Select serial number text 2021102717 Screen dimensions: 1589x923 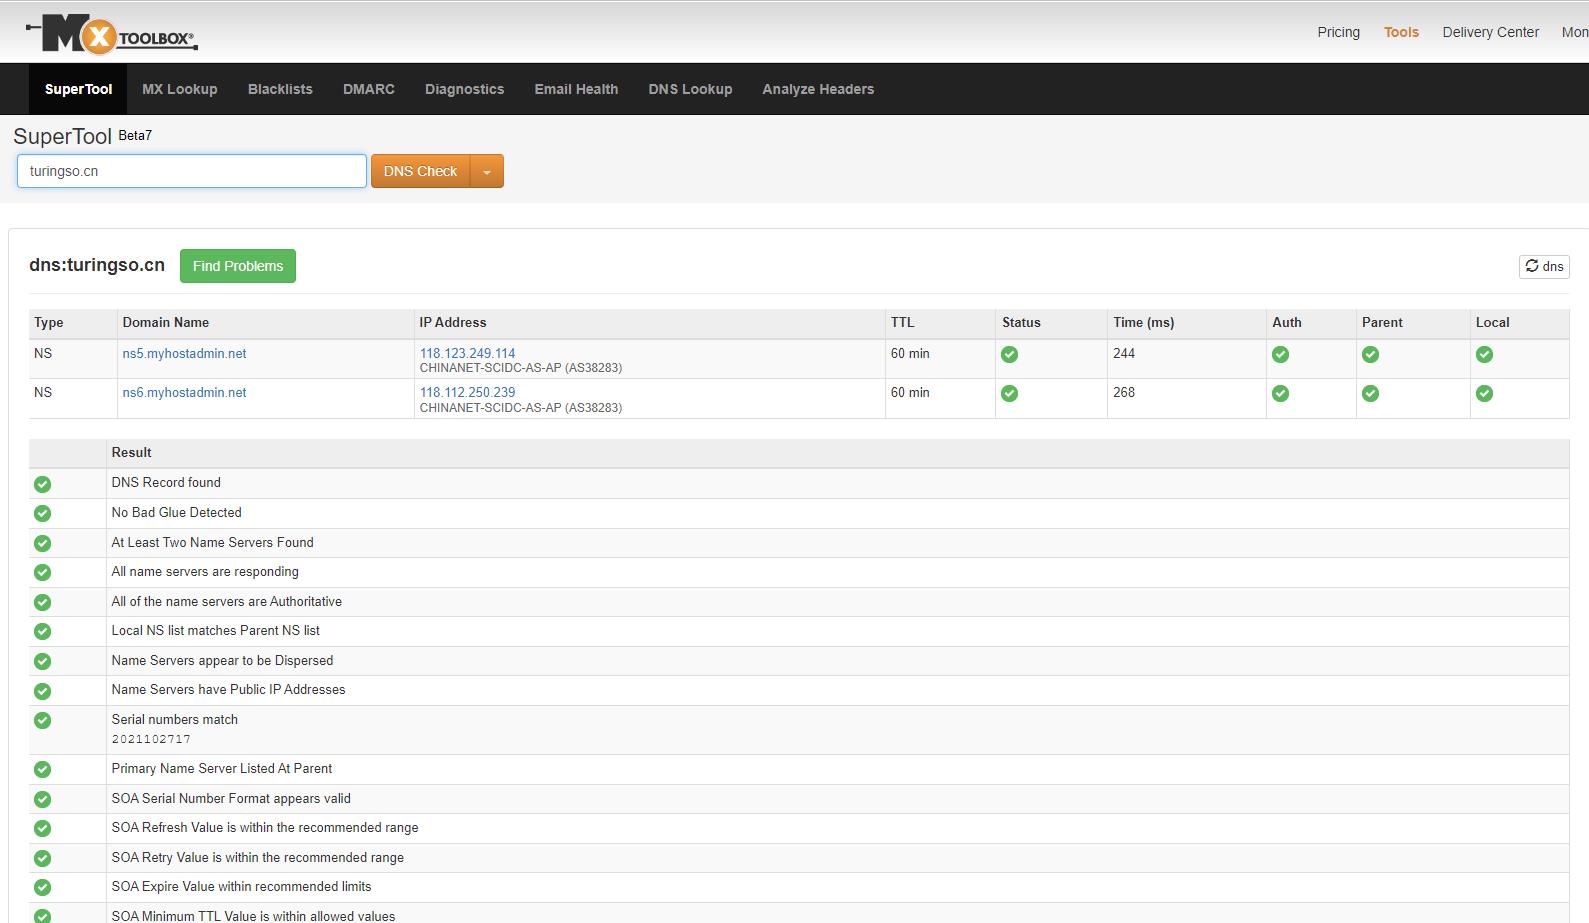click(151, 739)
